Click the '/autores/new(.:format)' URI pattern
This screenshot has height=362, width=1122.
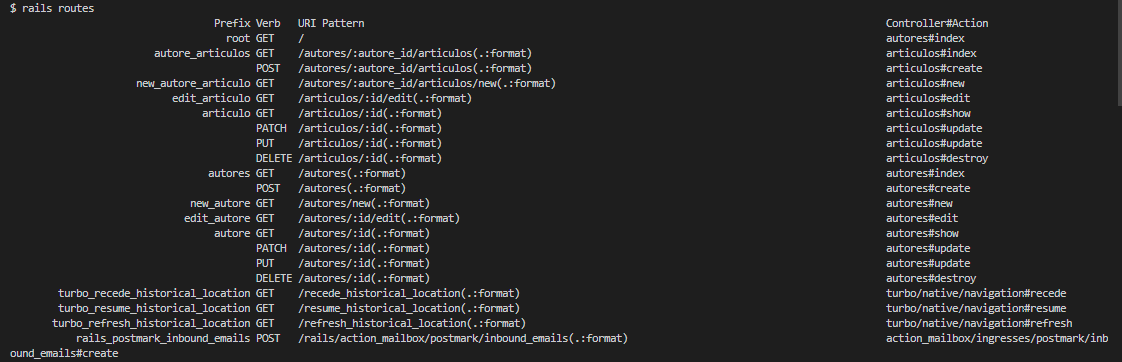(364, 204)
